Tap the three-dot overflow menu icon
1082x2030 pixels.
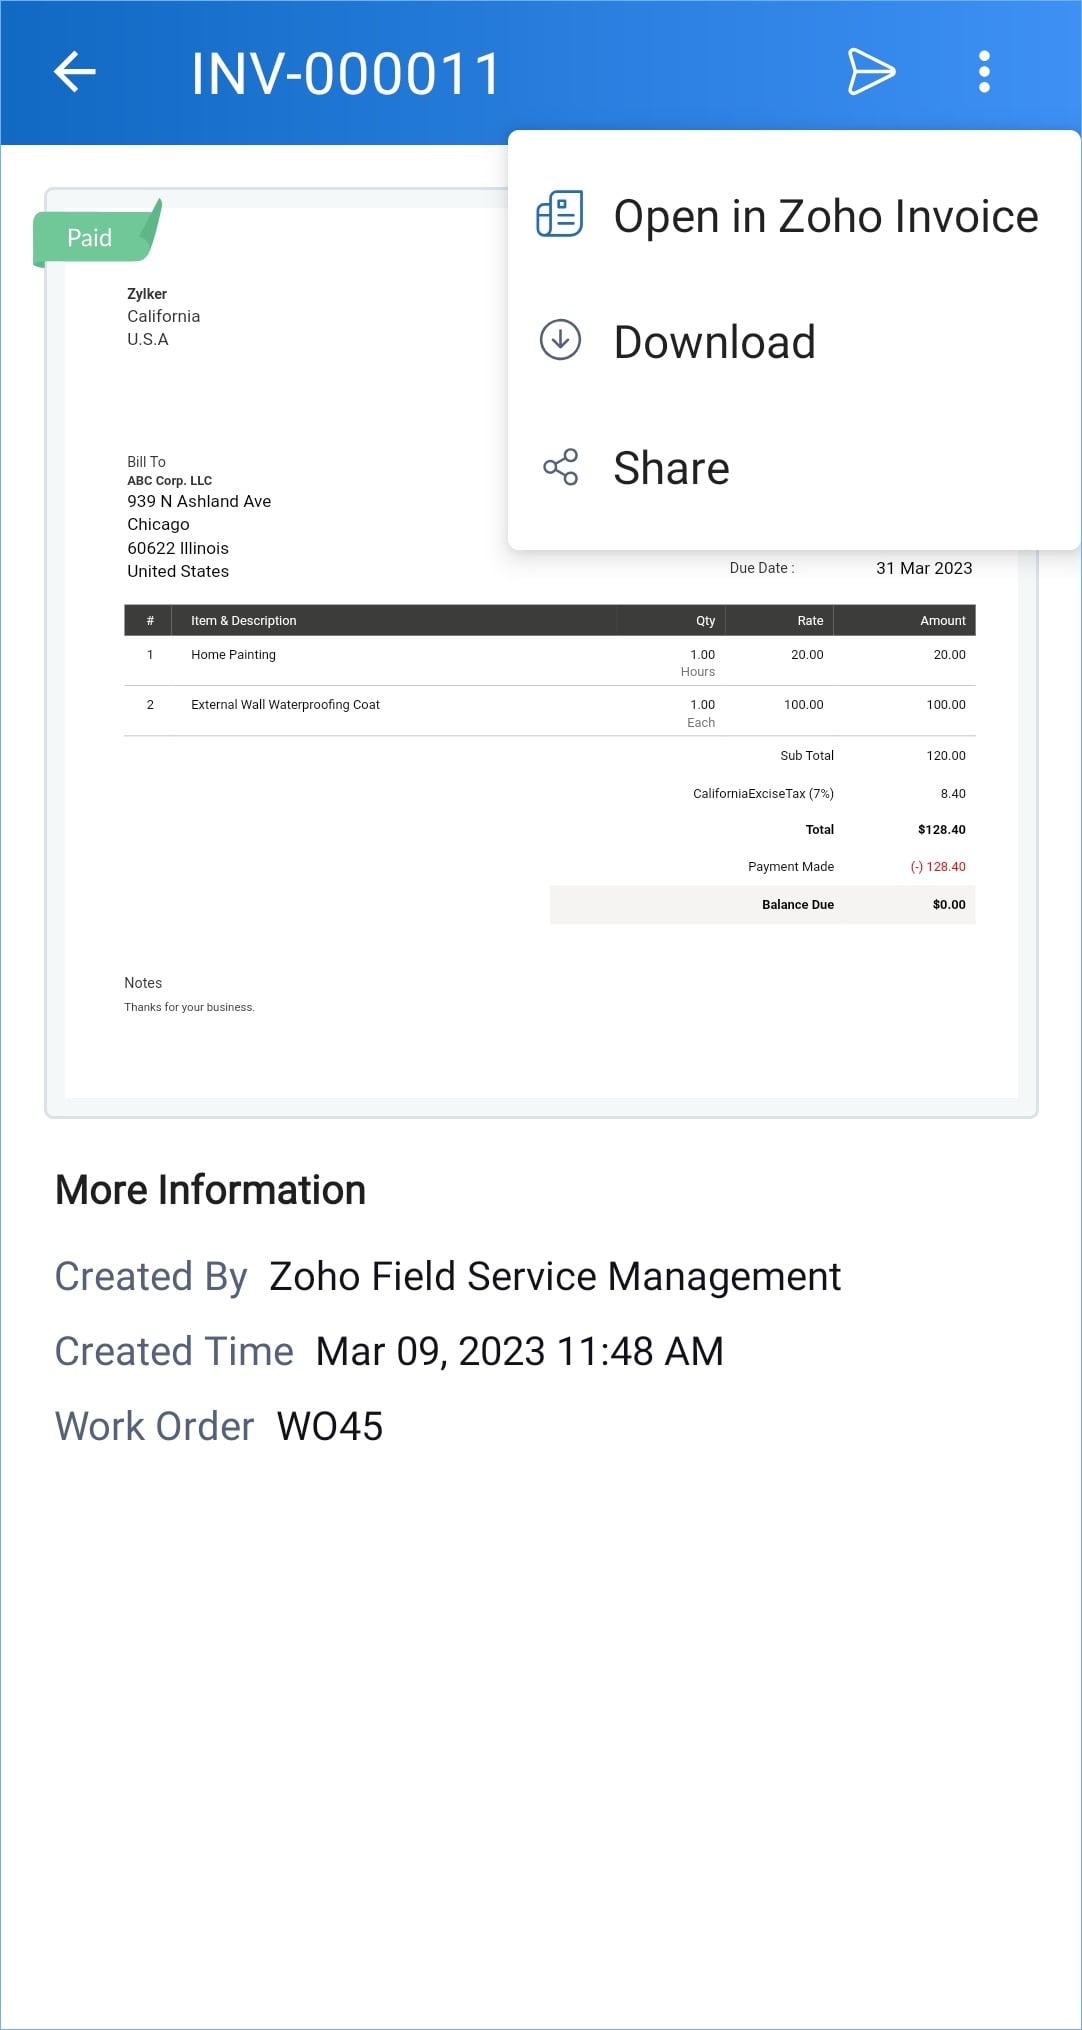pos(984,72)
